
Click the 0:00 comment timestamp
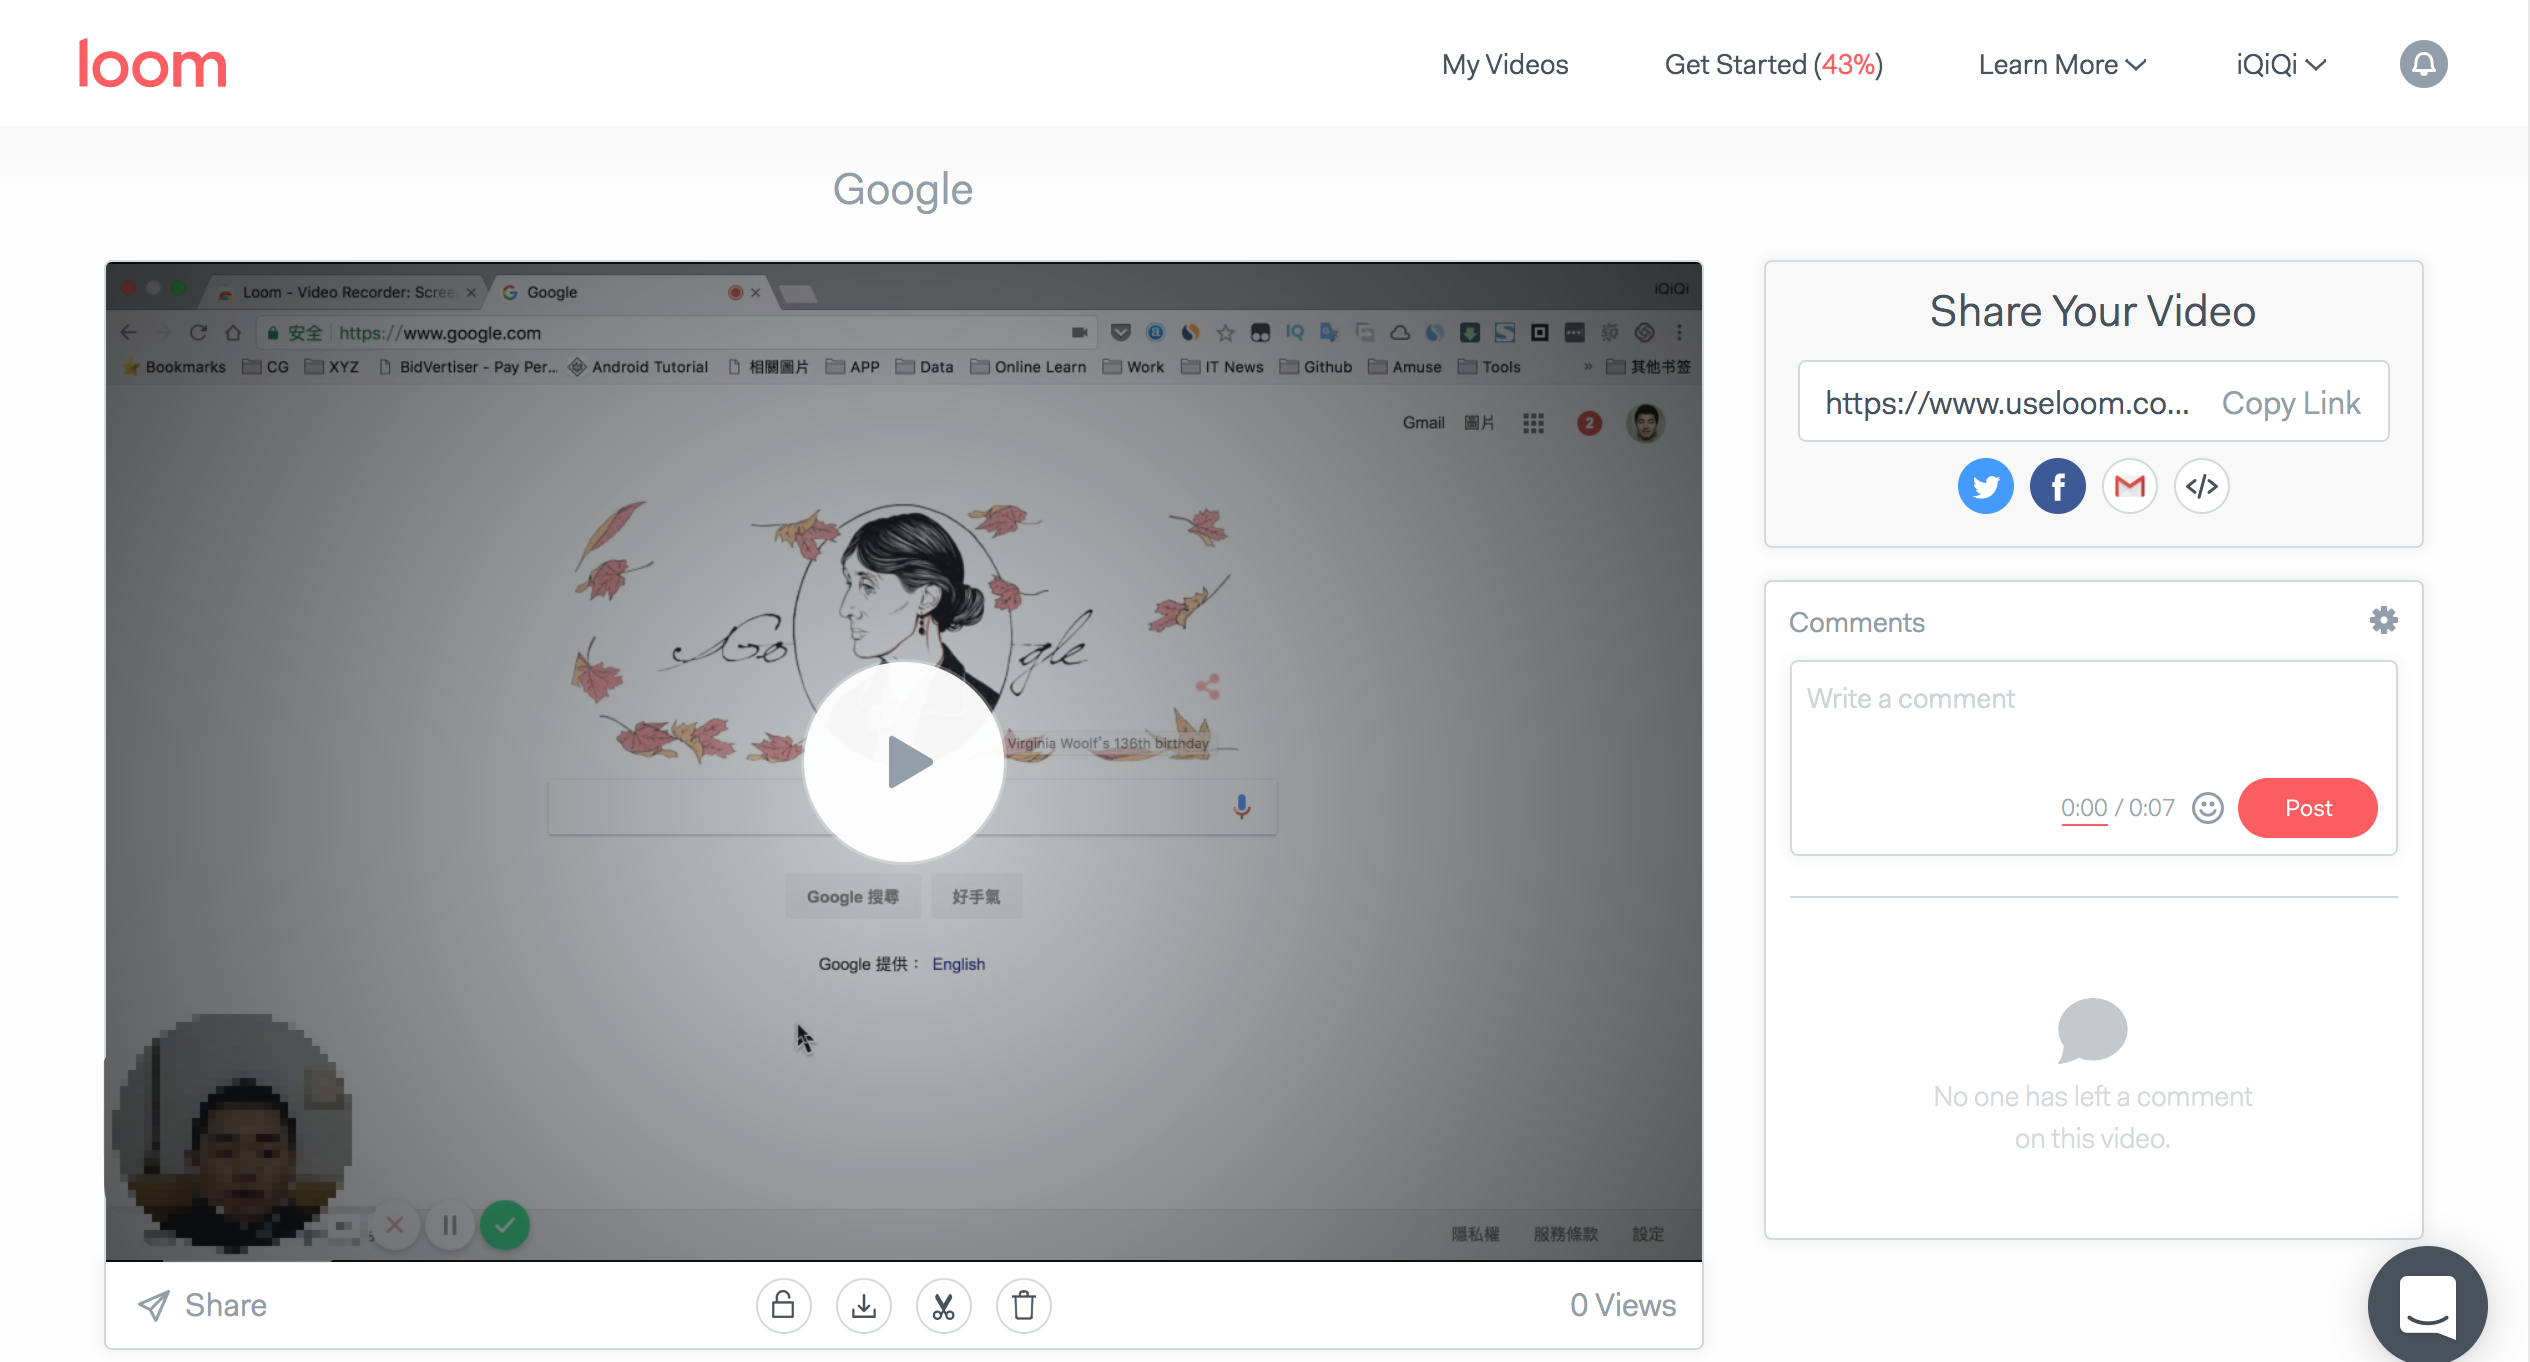click(x=2083, y=808)
